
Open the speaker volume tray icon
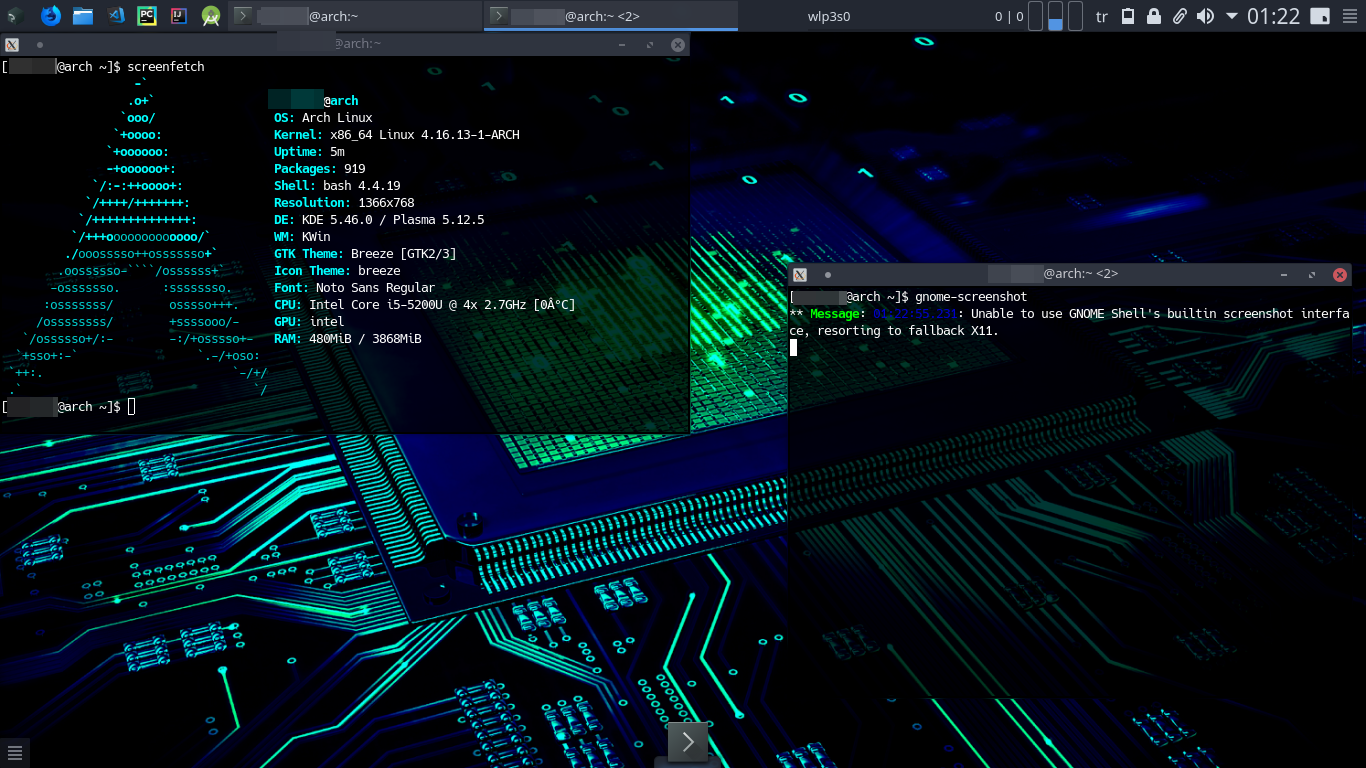click(1205, 16)
